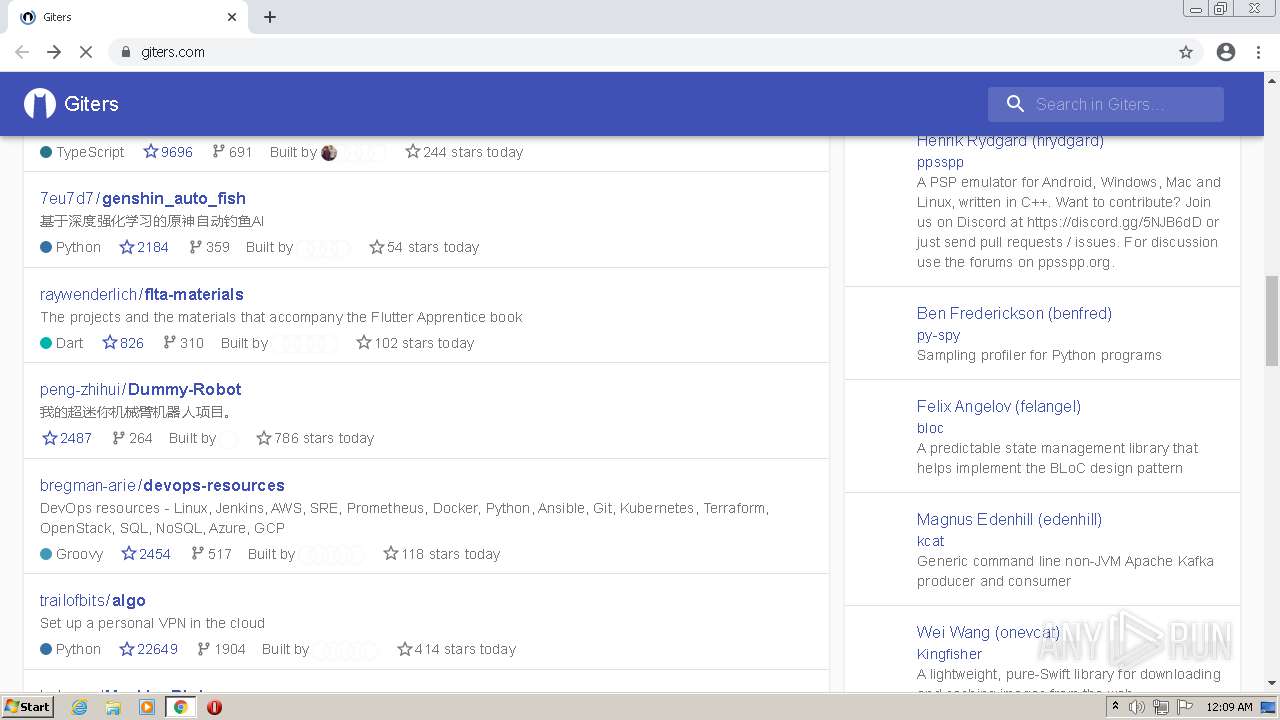Image resolution: width=1280 pixels, height=720 pixels.
Task: Open 7eu7d7/genshin_auto_fish repository
Action: click(143, 198)
